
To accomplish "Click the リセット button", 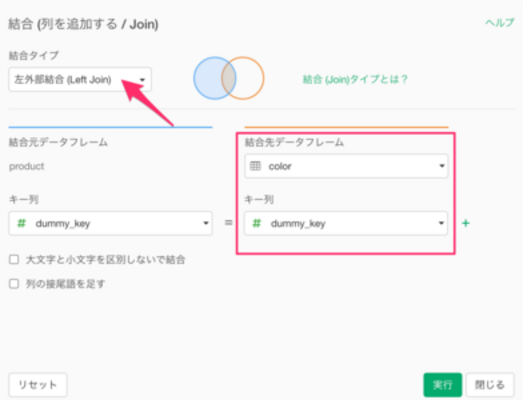I will click(38, 385).
